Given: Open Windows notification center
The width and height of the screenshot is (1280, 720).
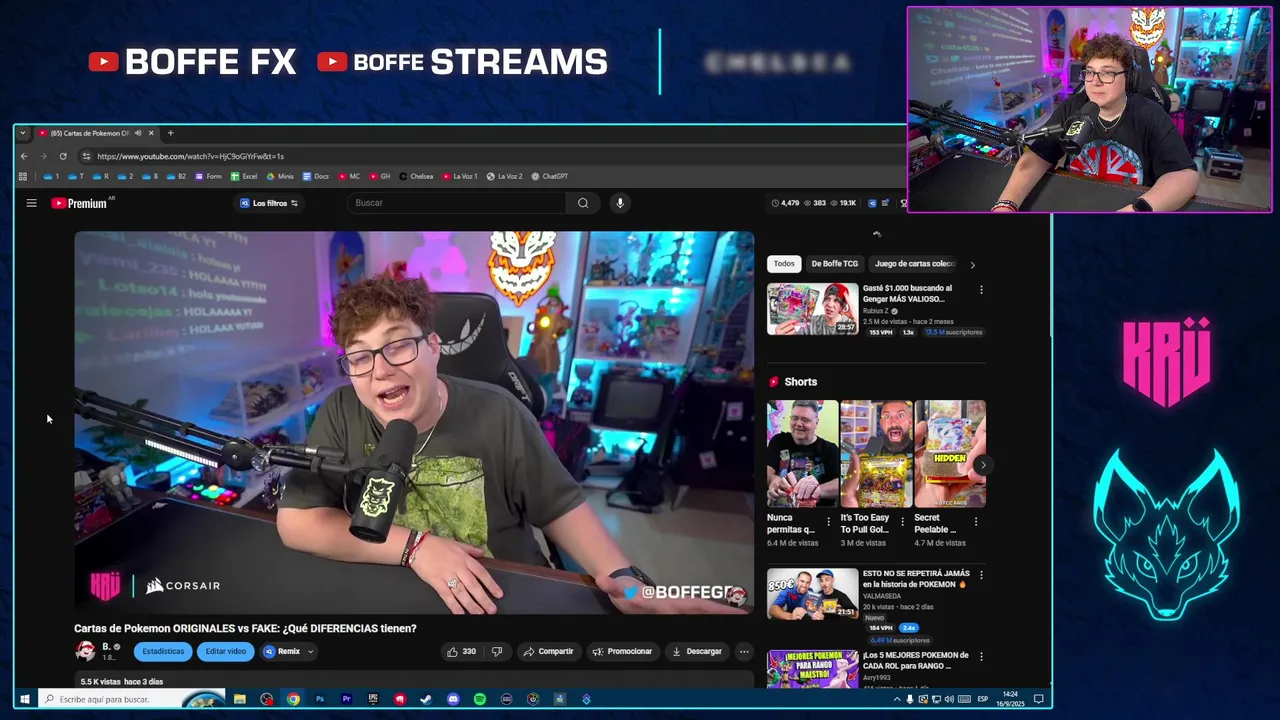Looking at the screenshot, I should pos(1039,699).
